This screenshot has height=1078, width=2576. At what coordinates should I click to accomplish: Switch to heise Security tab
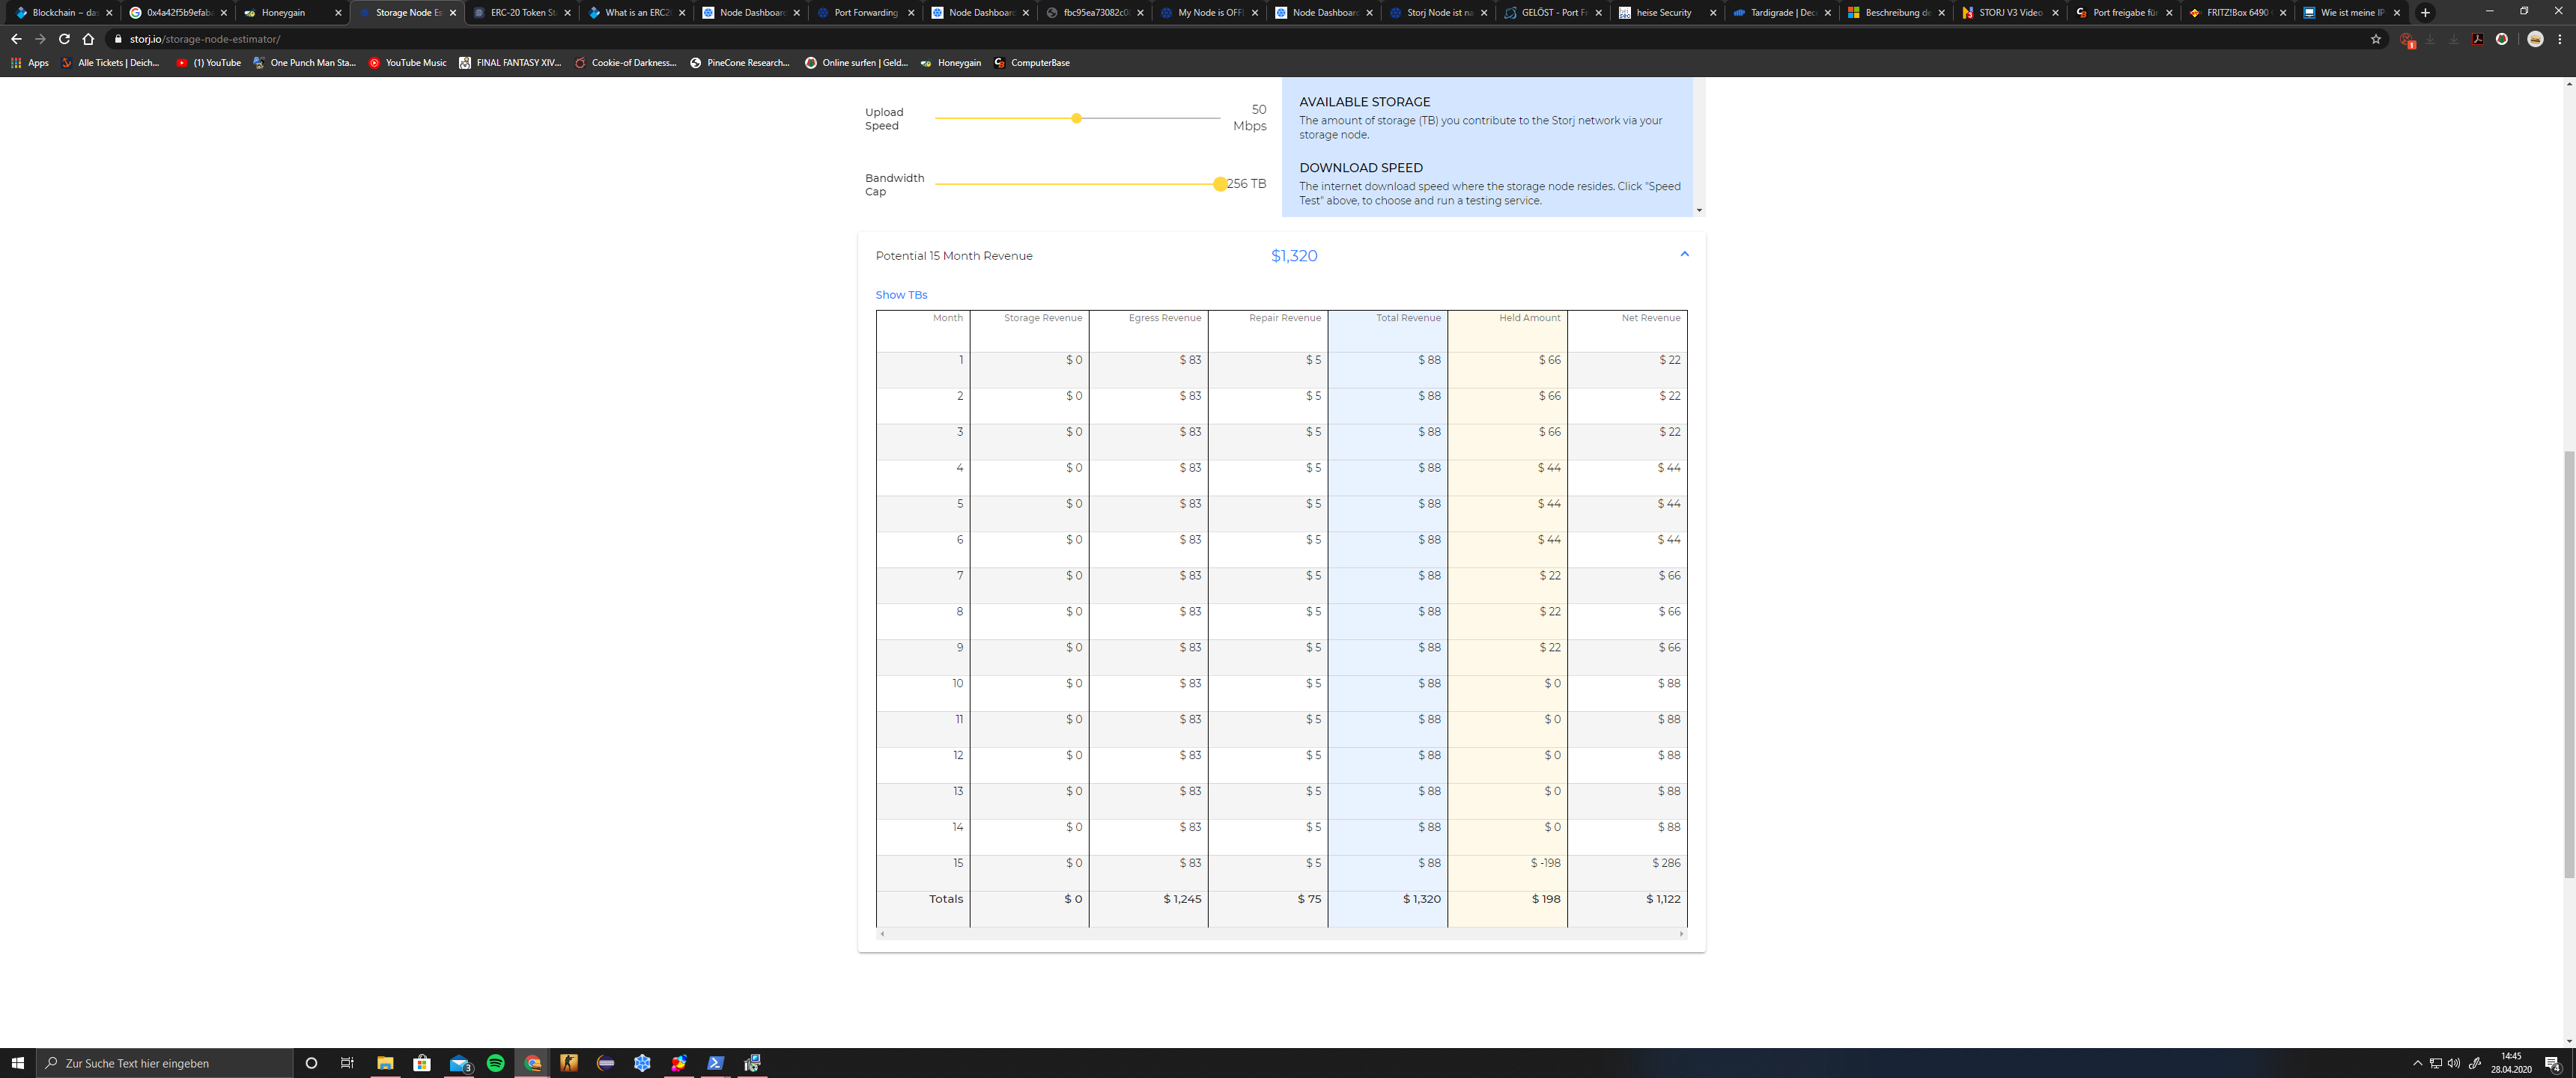[1663, 13]
